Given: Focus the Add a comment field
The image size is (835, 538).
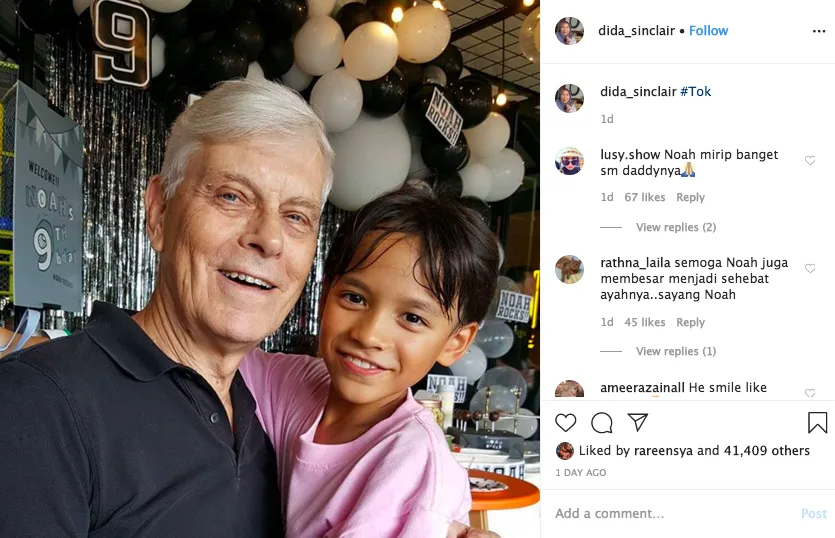Looking at the screenshot, I should 674,513.
